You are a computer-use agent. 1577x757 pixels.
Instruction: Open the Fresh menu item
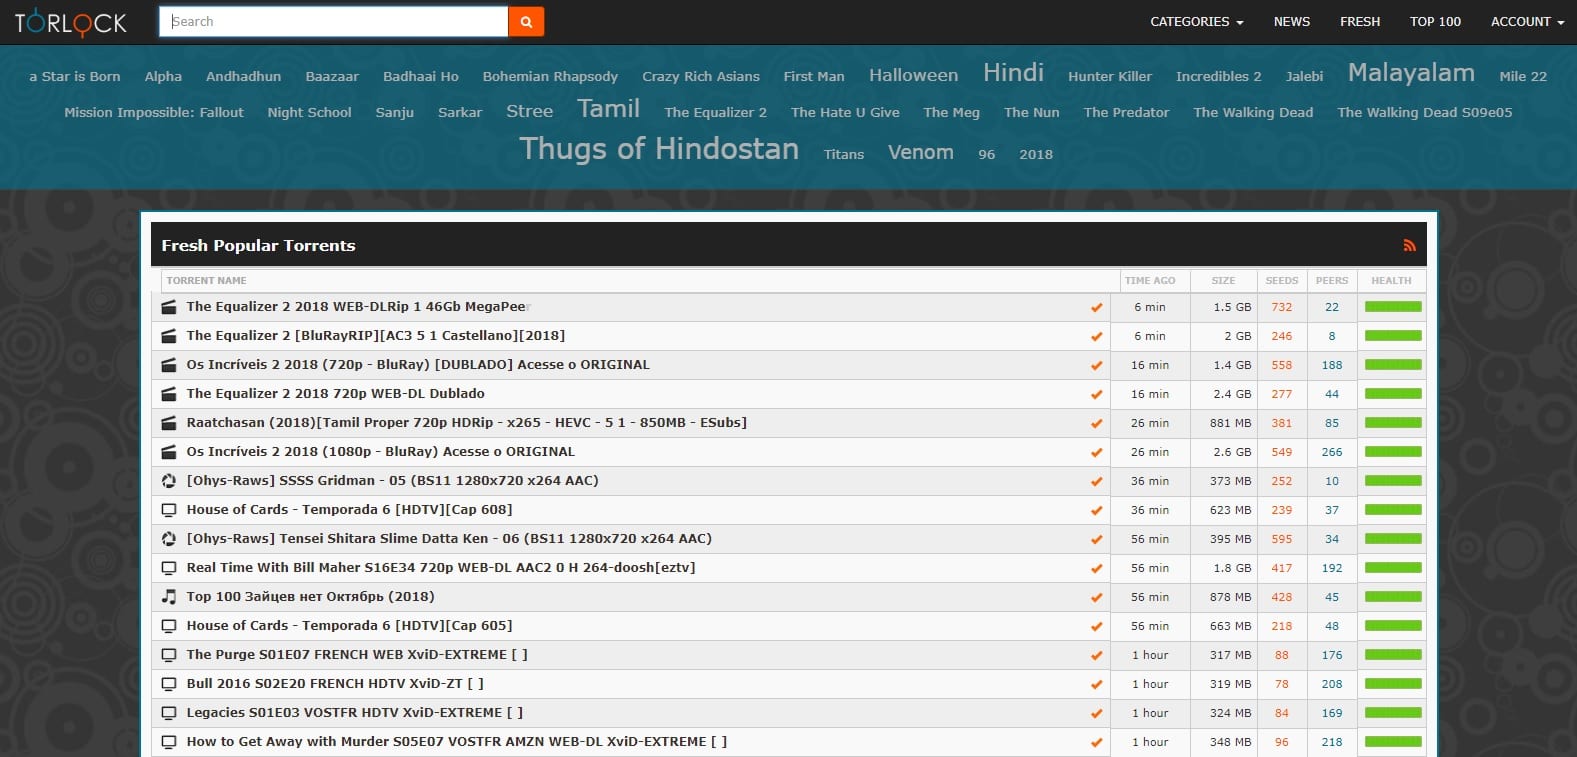tap(1359, 21)
